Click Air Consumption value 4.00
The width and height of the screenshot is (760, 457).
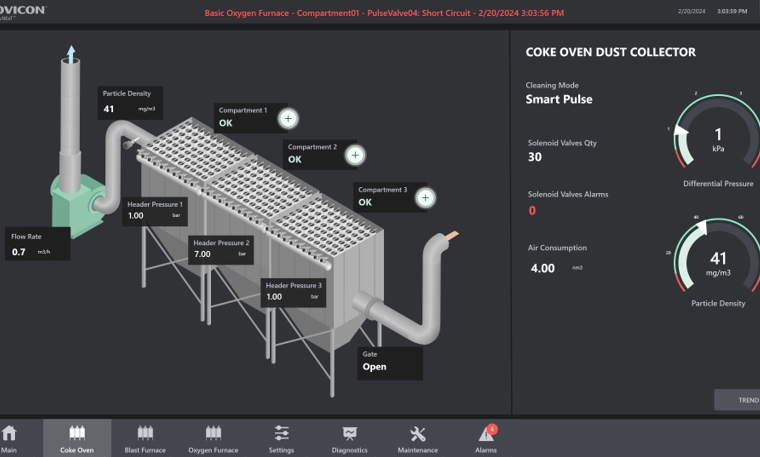pos(542,268)
